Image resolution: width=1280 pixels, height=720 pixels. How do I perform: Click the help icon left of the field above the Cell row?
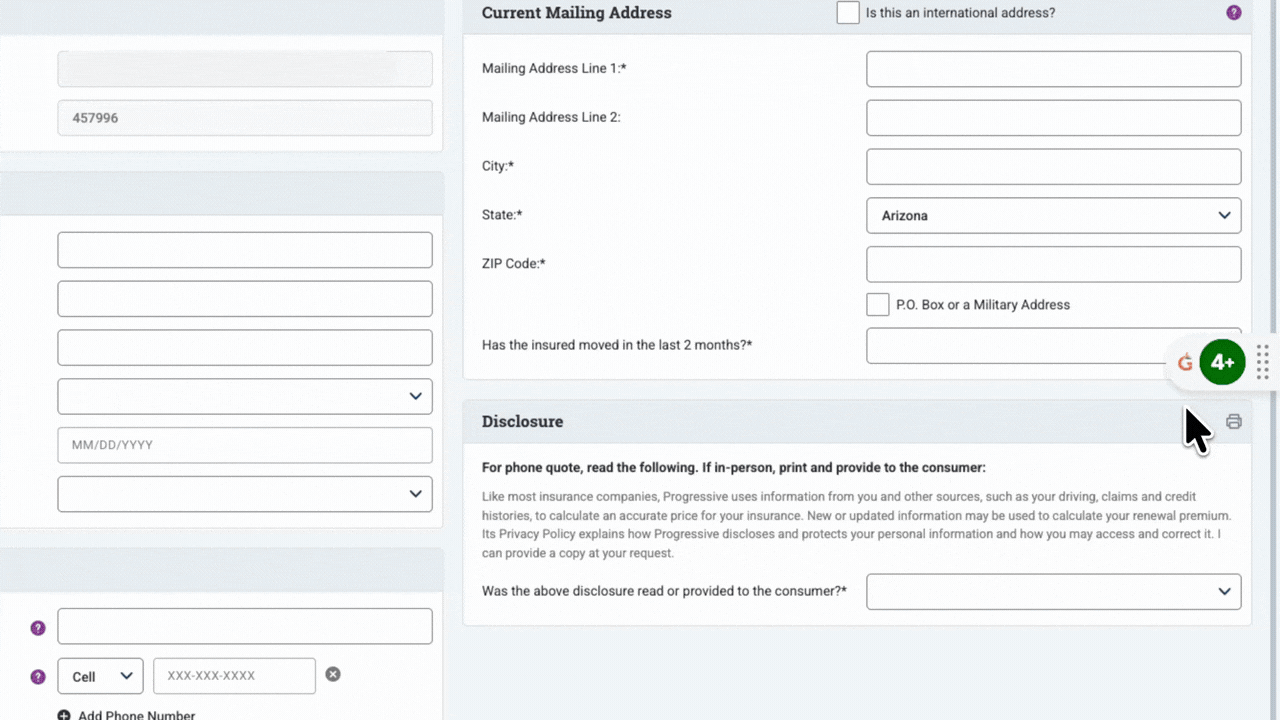(x=38, y=628)
